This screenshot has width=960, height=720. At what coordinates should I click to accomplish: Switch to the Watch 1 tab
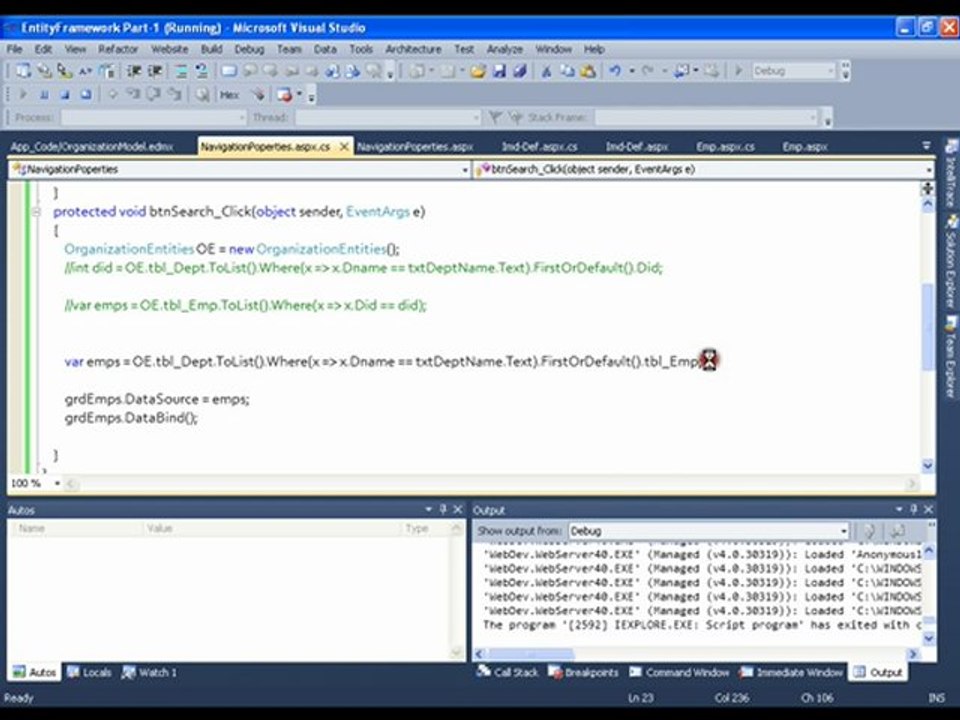[150, 672]
